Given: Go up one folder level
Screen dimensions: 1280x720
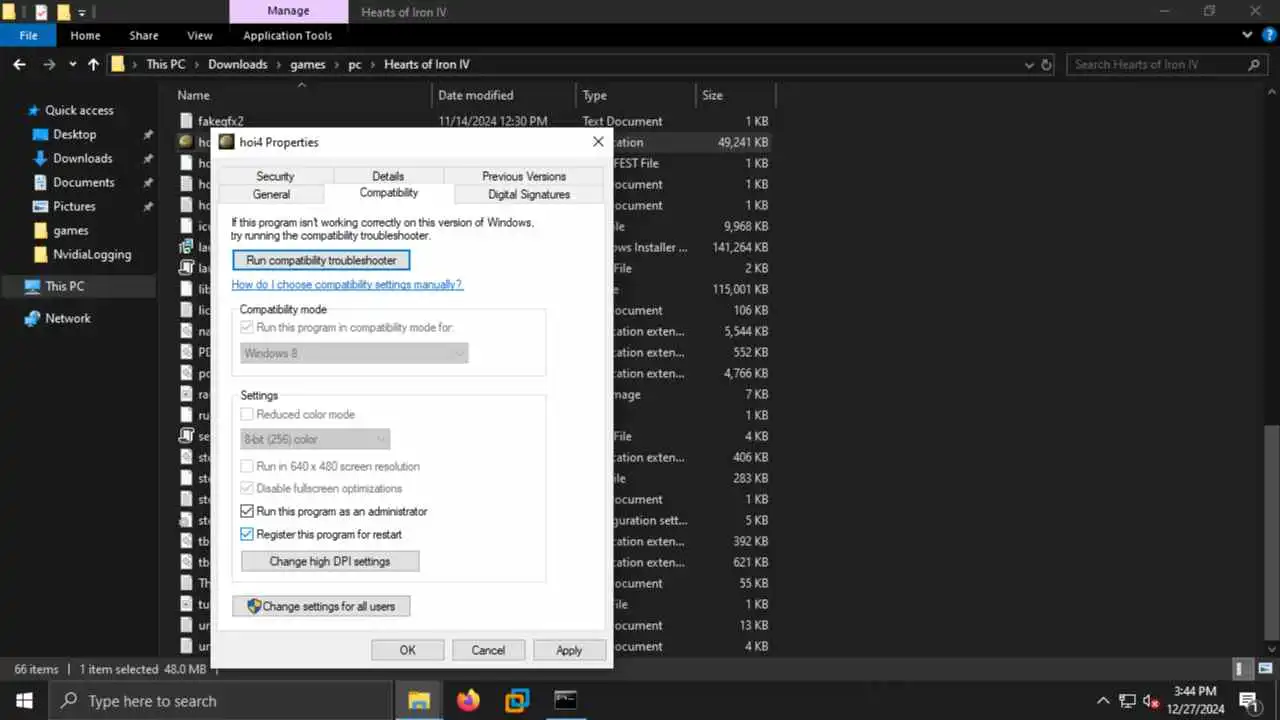Looking at the screenshot, I should click(x=93, y=64).
